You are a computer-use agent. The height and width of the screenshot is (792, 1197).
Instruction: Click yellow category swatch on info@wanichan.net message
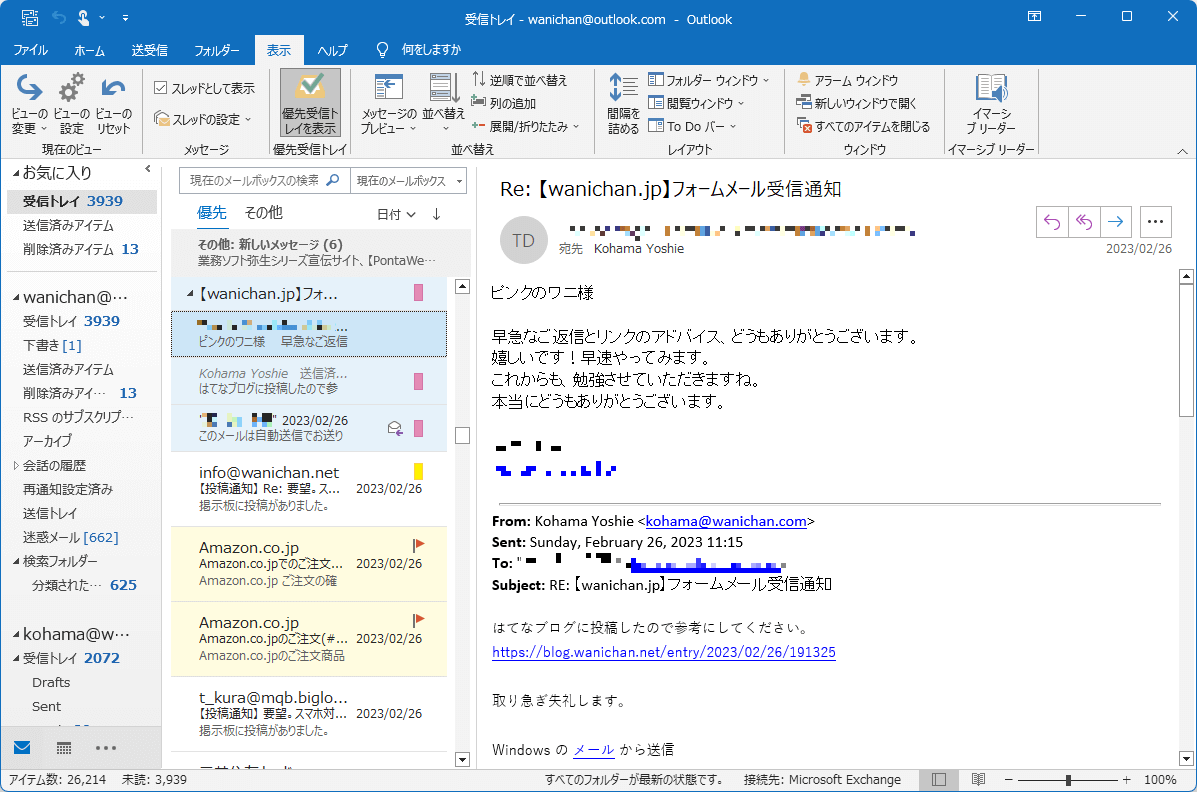[418, 471]
